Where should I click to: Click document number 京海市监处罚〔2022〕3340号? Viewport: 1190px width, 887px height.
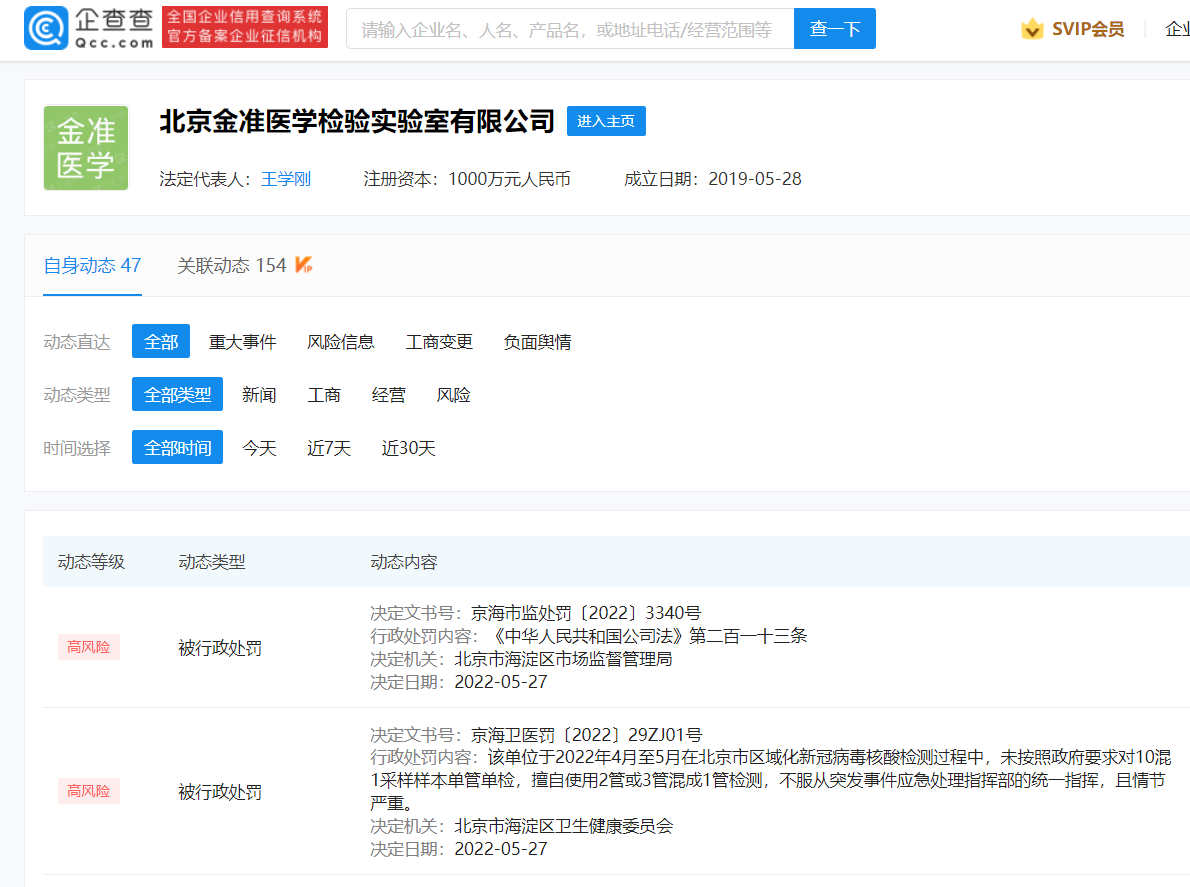tap(586, 613)
